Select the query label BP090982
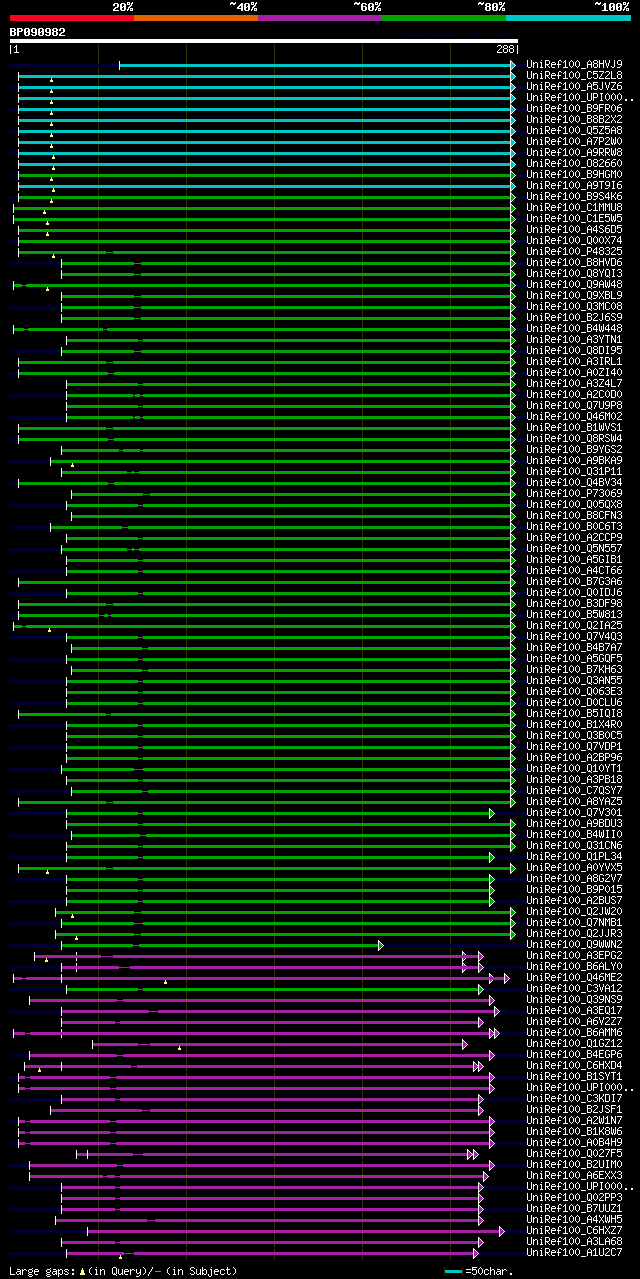This screenshot has width=640, height=1279. click(x=38, y=32)
